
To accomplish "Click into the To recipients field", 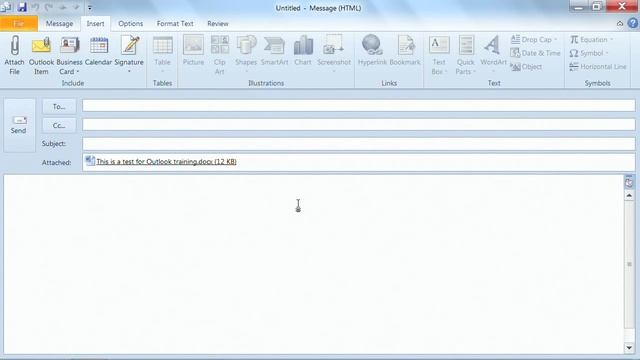I will (359, 106).
